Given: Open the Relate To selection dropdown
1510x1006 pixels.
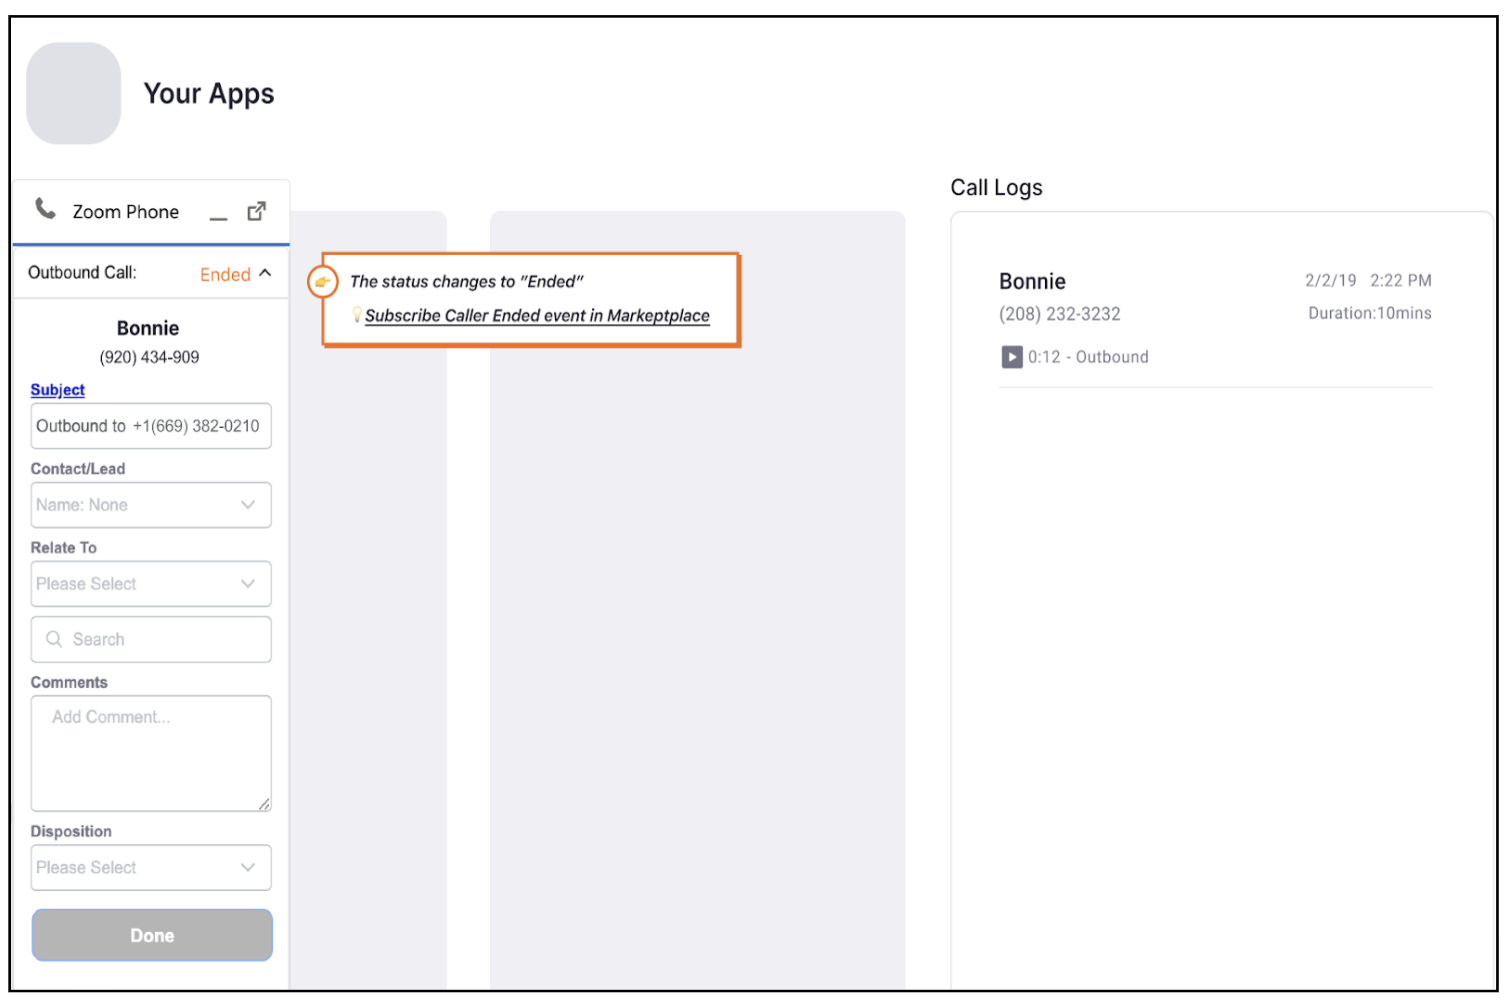Looking at the screenshot, I should [x=248, y=584].
